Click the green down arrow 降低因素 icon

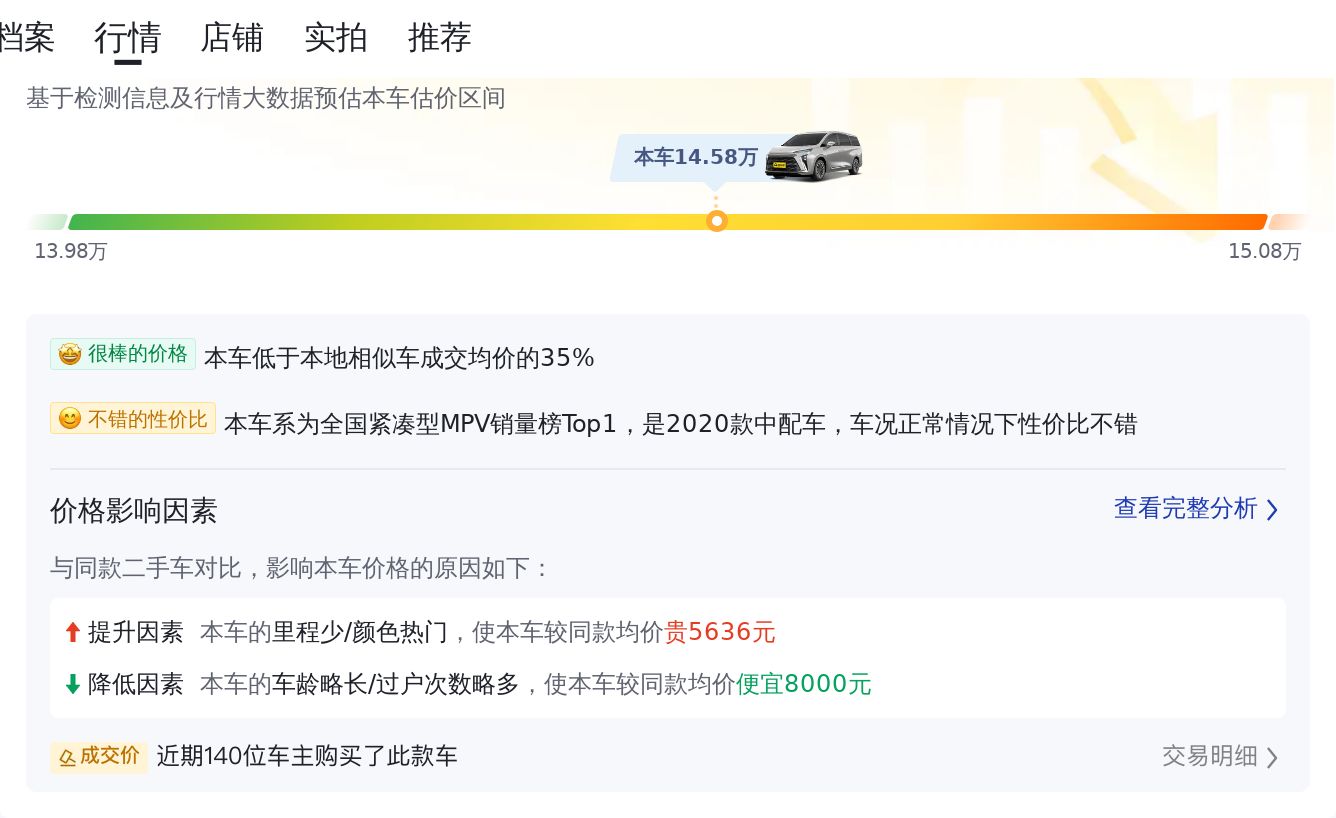point(72,684)
